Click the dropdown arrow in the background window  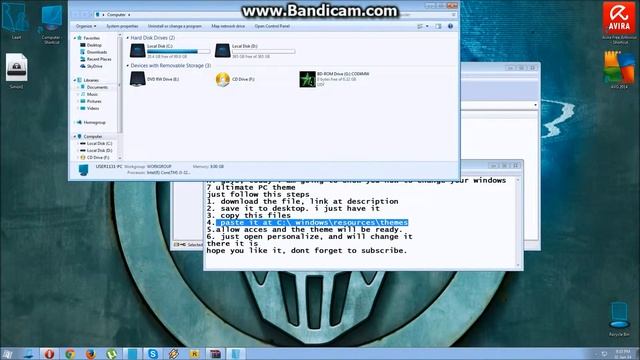coord(535,105)
